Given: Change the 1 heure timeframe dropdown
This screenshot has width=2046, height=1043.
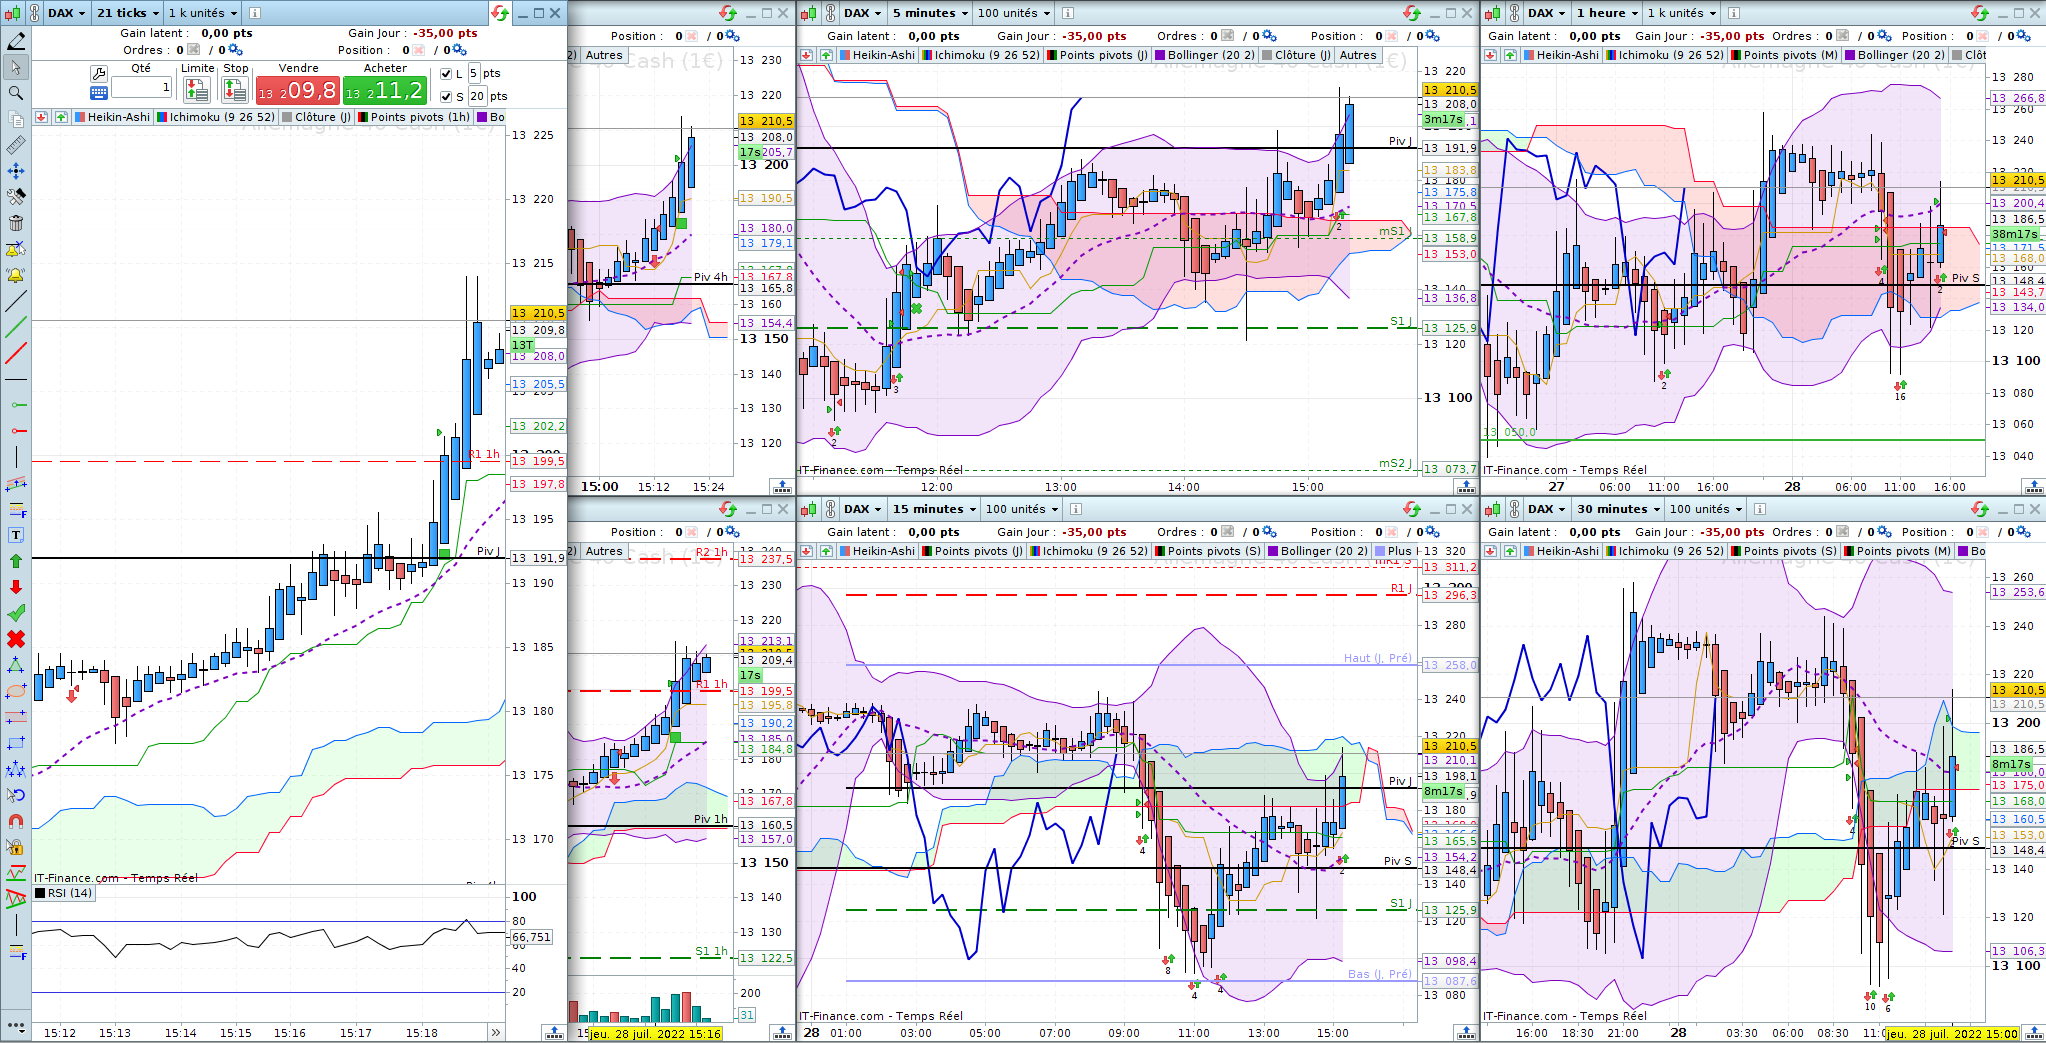Looking at the screenshot, I should [x=1607, y=13].
